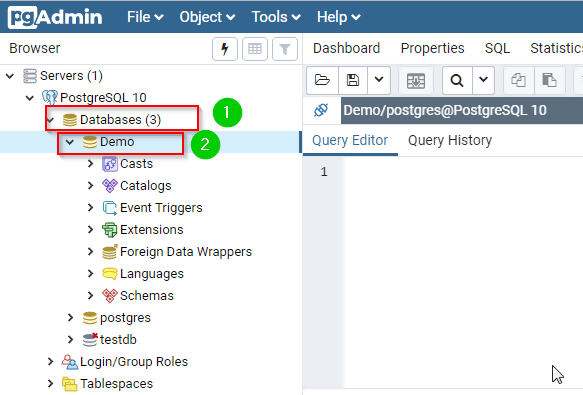
Task: Click the Save Data Changes icon
Action: pyautogui.click(x=416, y=80)
